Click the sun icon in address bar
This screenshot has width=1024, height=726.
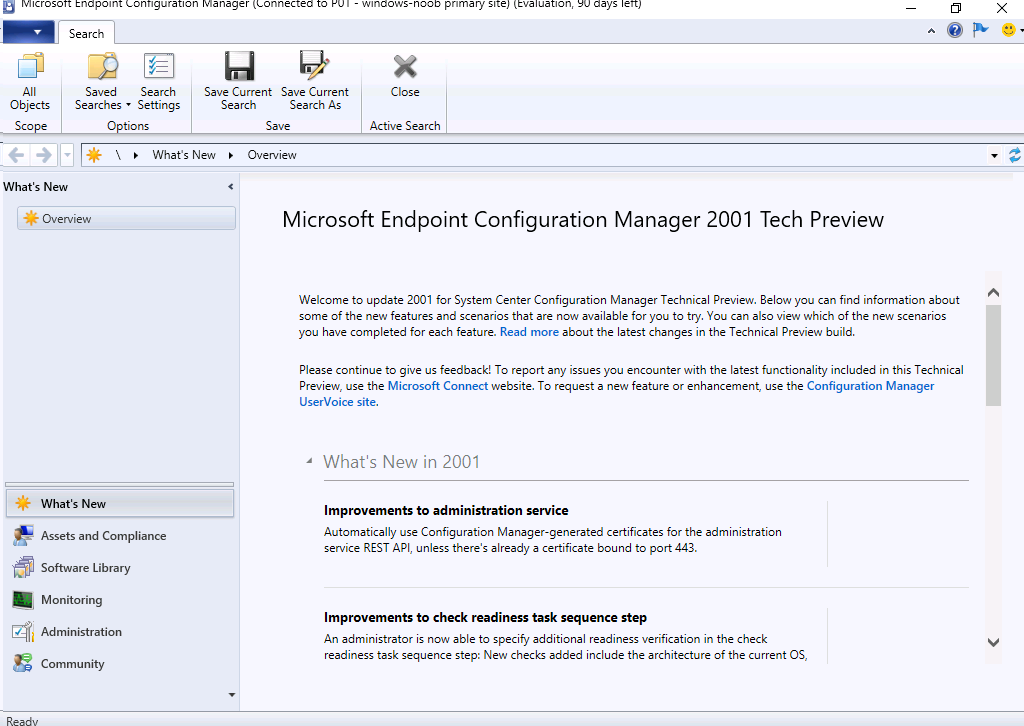pyautogui.click(x=94, y=155)
